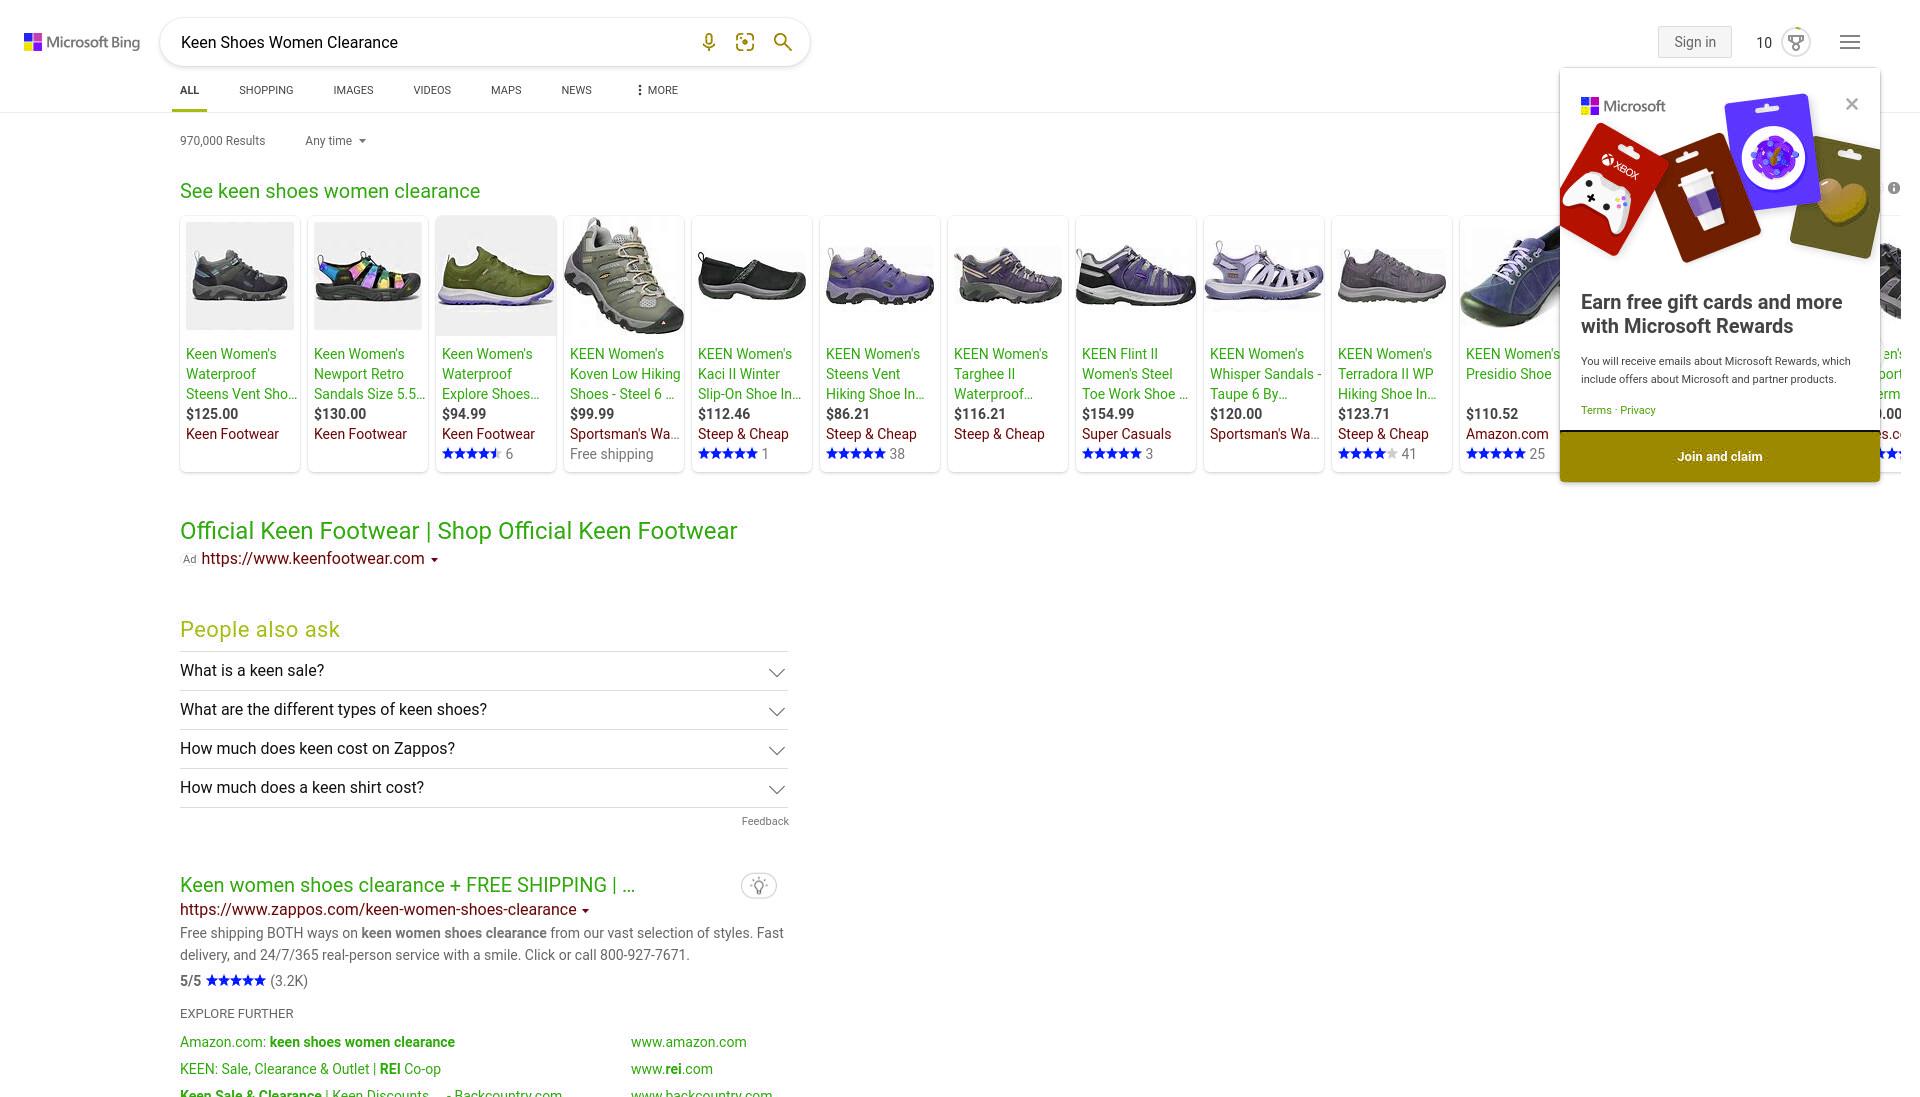Click the lightbulb icon on Zappos result
The width and height of the screenshot is (1920, 1097).
point(759,886)
